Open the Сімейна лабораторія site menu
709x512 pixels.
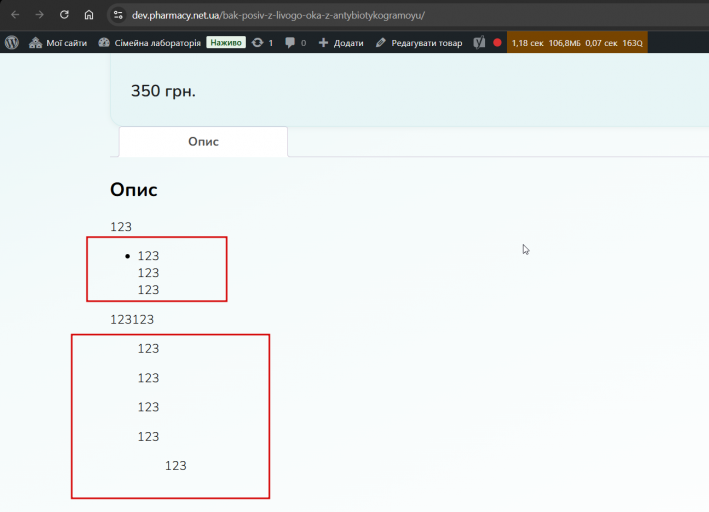150,43
